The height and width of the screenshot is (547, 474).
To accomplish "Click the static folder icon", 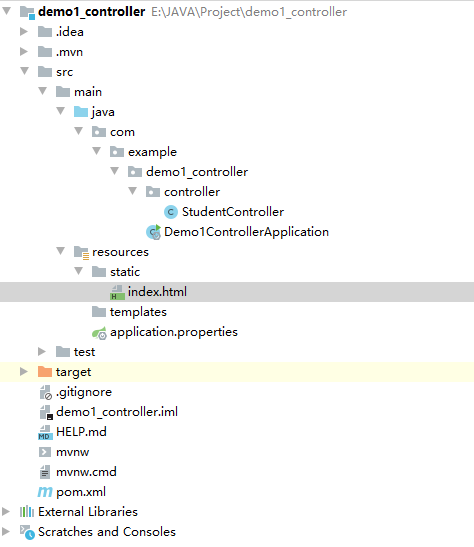I will pos(99,272).
